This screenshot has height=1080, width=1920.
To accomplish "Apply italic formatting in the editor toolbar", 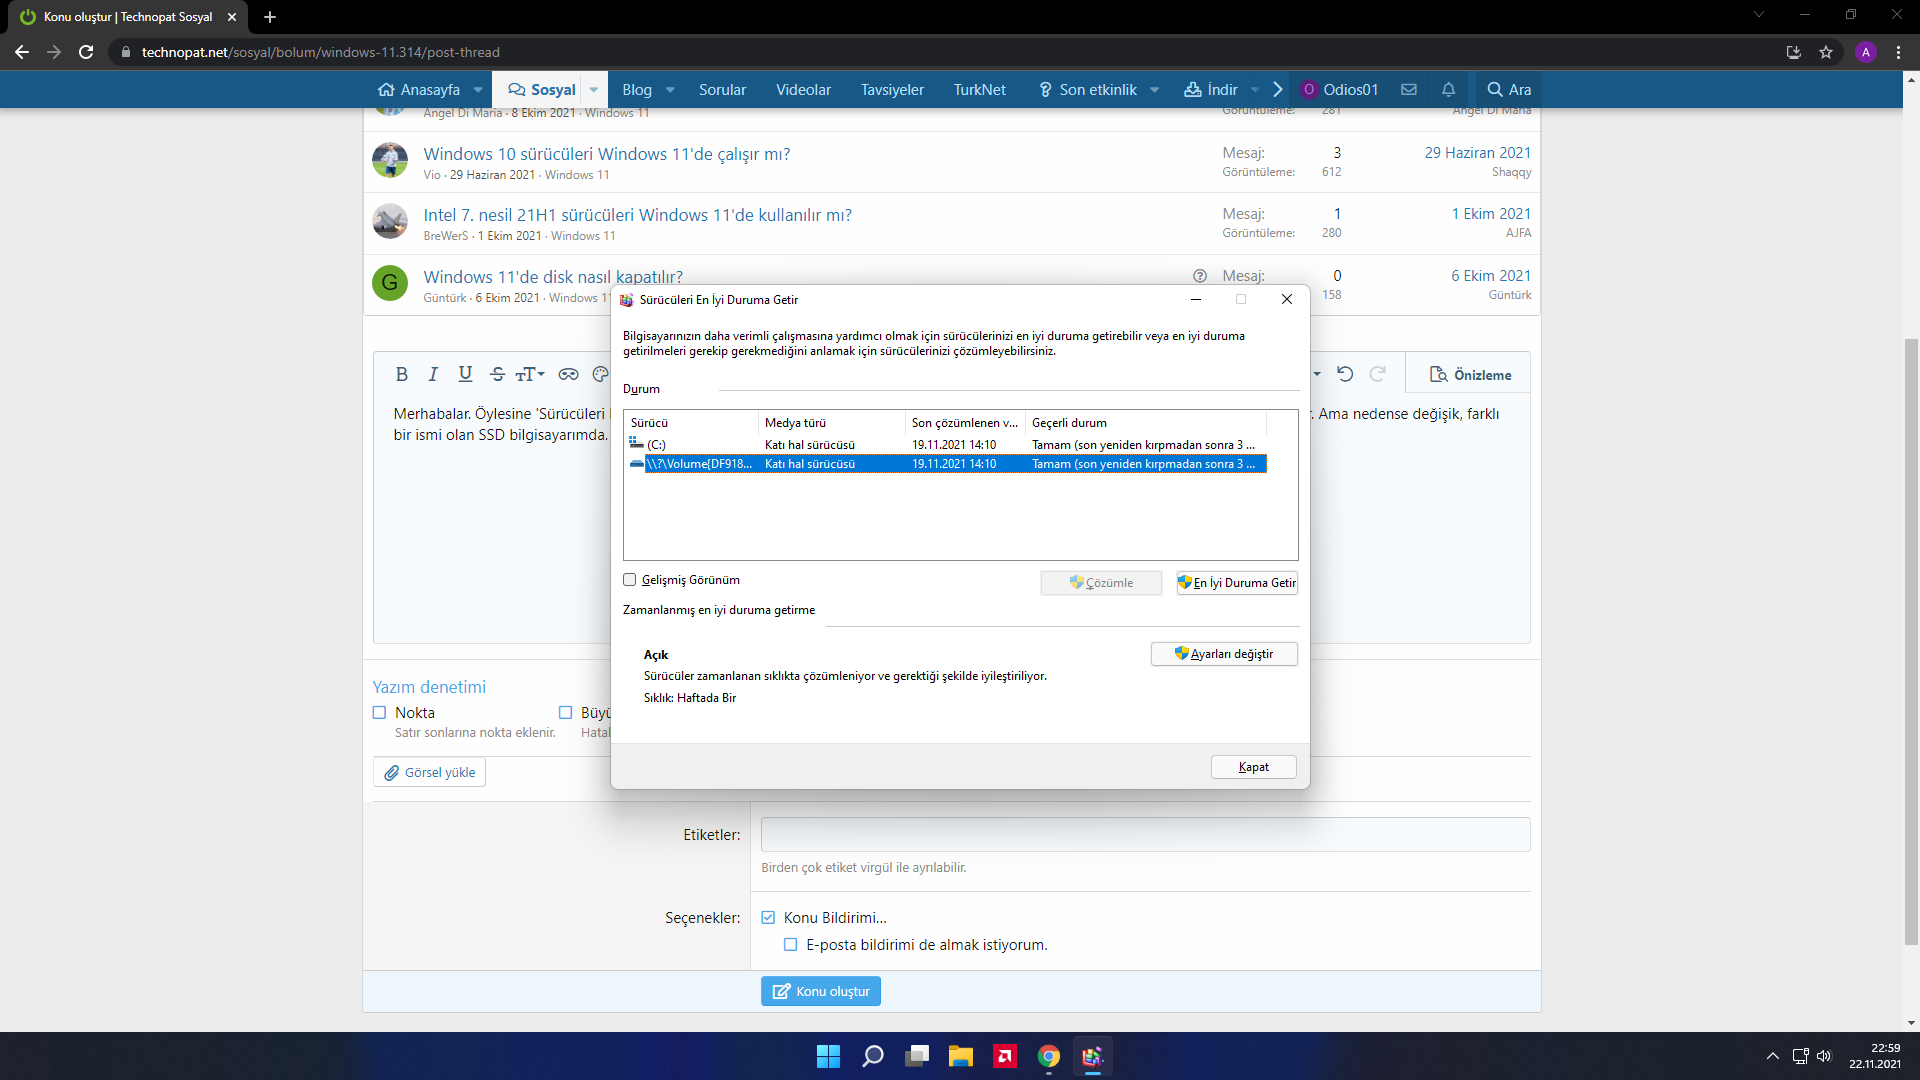I will [x=433, y=374].
